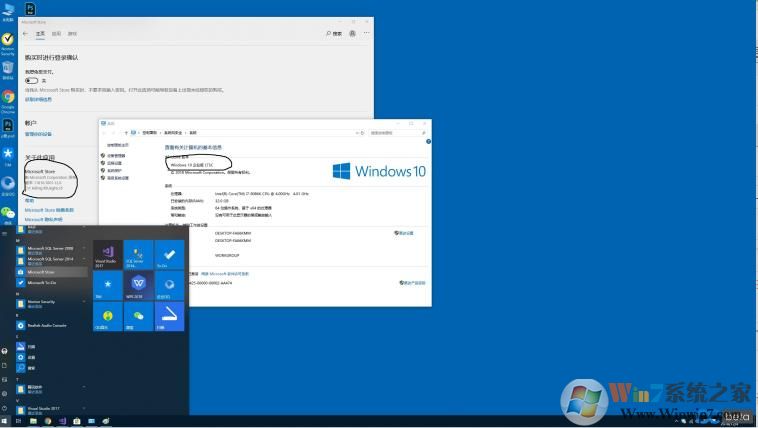Open Realtek Audio Console from the list

pyautogui.click(x=47, y=325)
